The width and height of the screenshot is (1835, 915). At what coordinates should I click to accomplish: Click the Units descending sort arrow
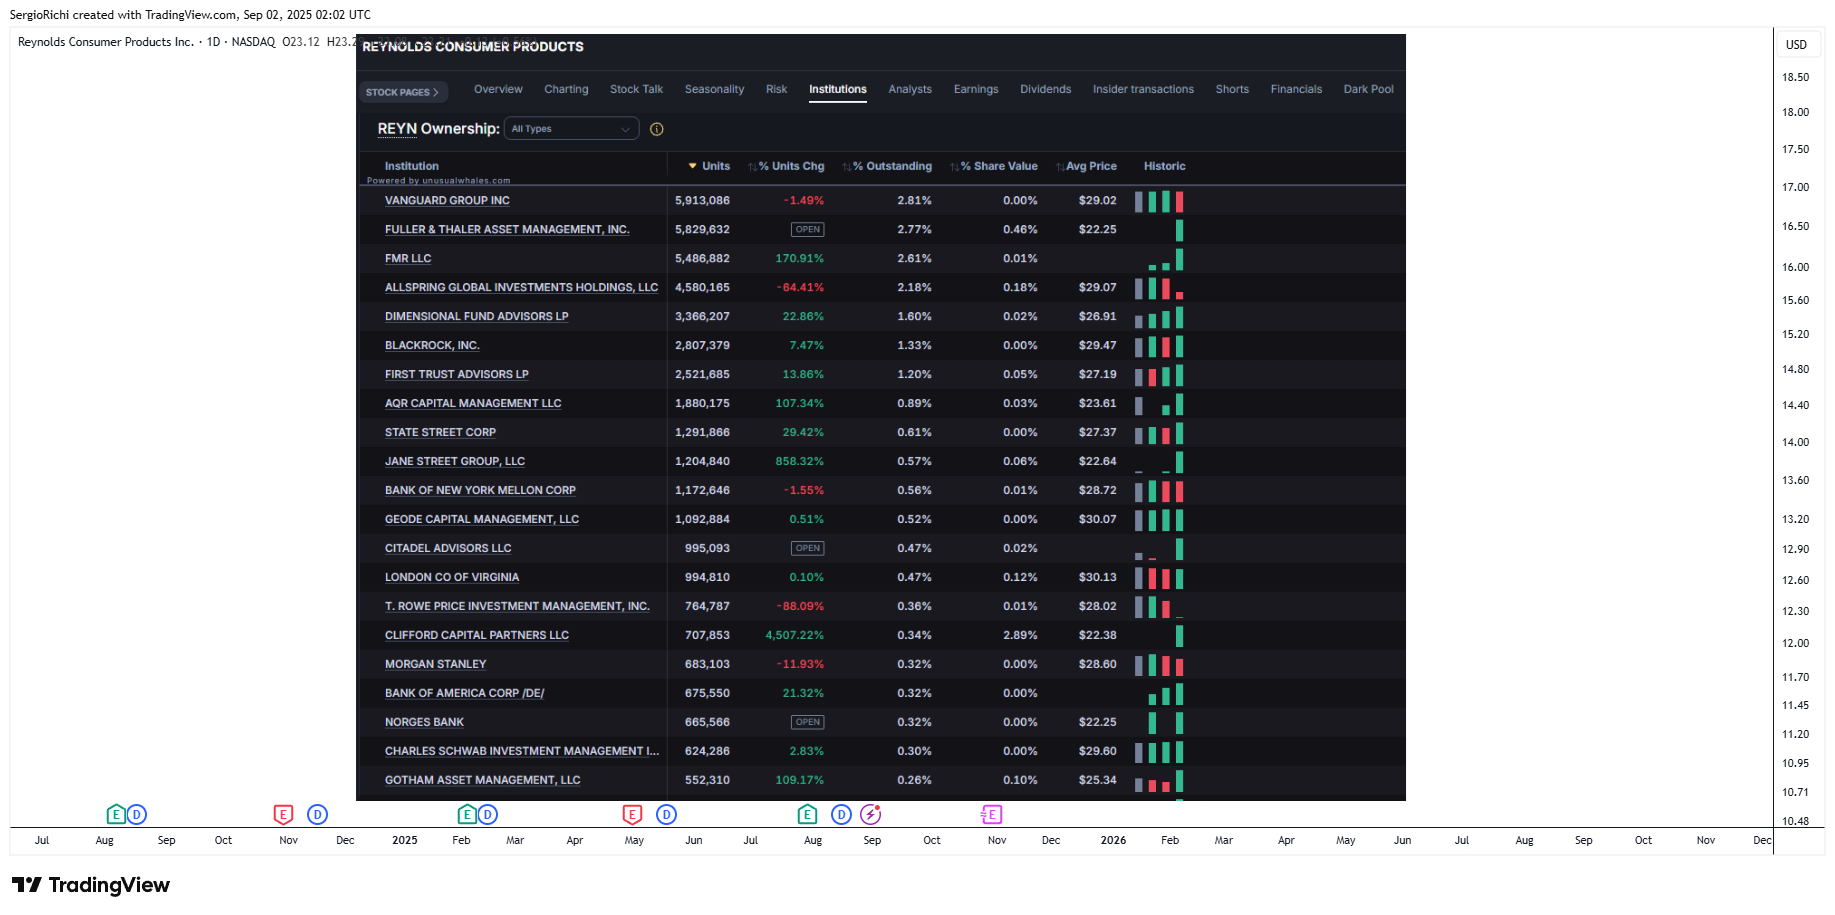coord(692,166)
